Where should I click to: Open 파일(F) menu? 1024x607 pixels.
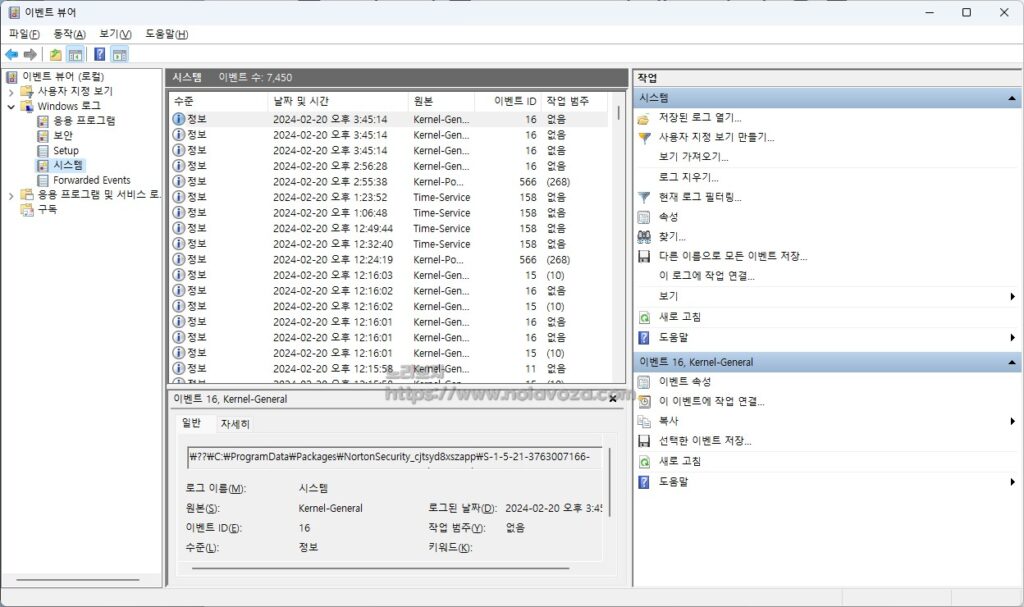point(24,34)
